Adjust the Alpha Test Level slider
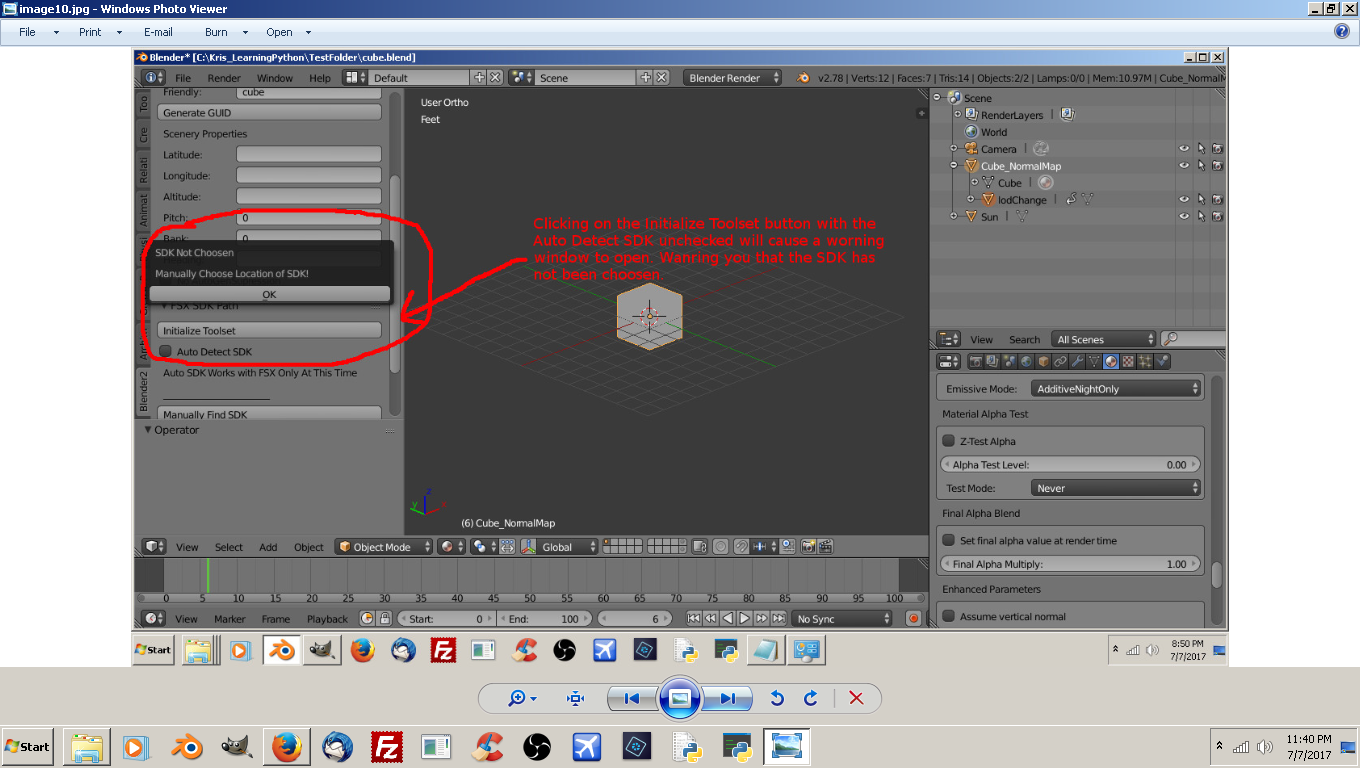Screen dimensions: 1360x768 pyautogui.click(x=1070, y=464)
